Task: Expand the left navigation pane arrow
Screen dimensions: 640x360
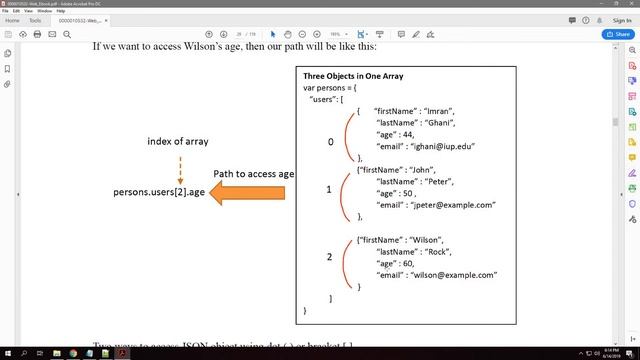Action: pyautogui.click(x=18, y=195)
